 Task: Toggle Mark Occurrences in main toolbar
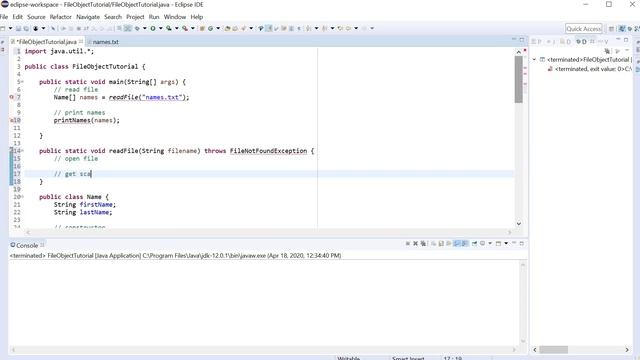coord(268,29)
